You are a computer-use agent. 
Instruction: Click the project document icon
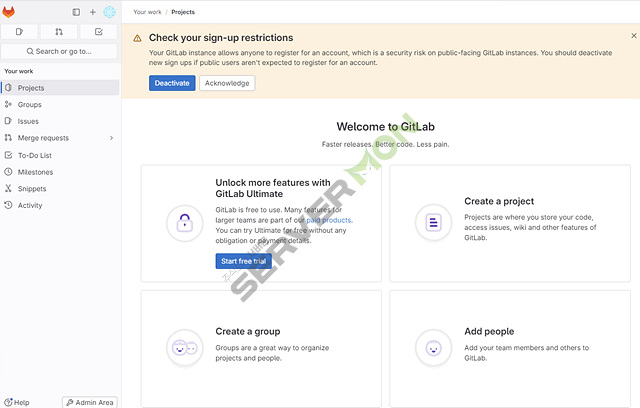433,222
